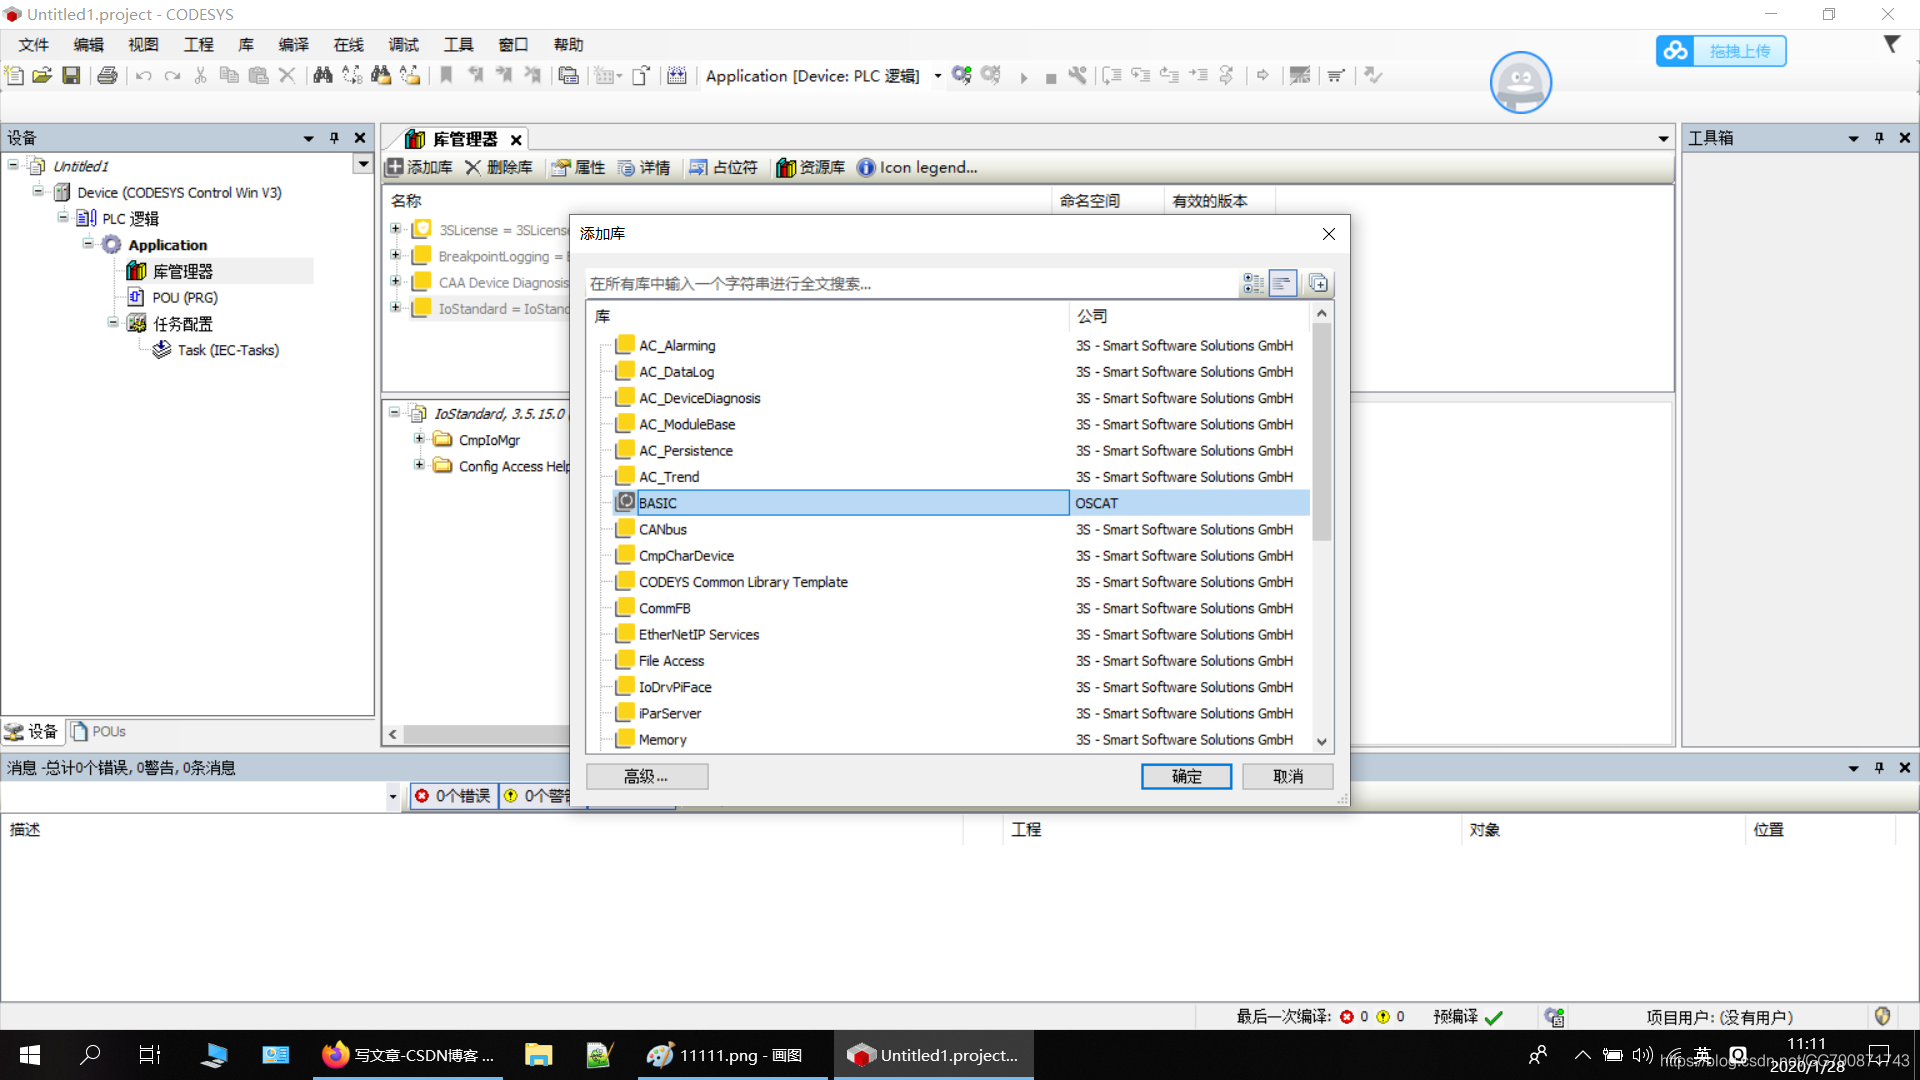
Task: Print using the printer toolbar icon
Action: (107, 75)
